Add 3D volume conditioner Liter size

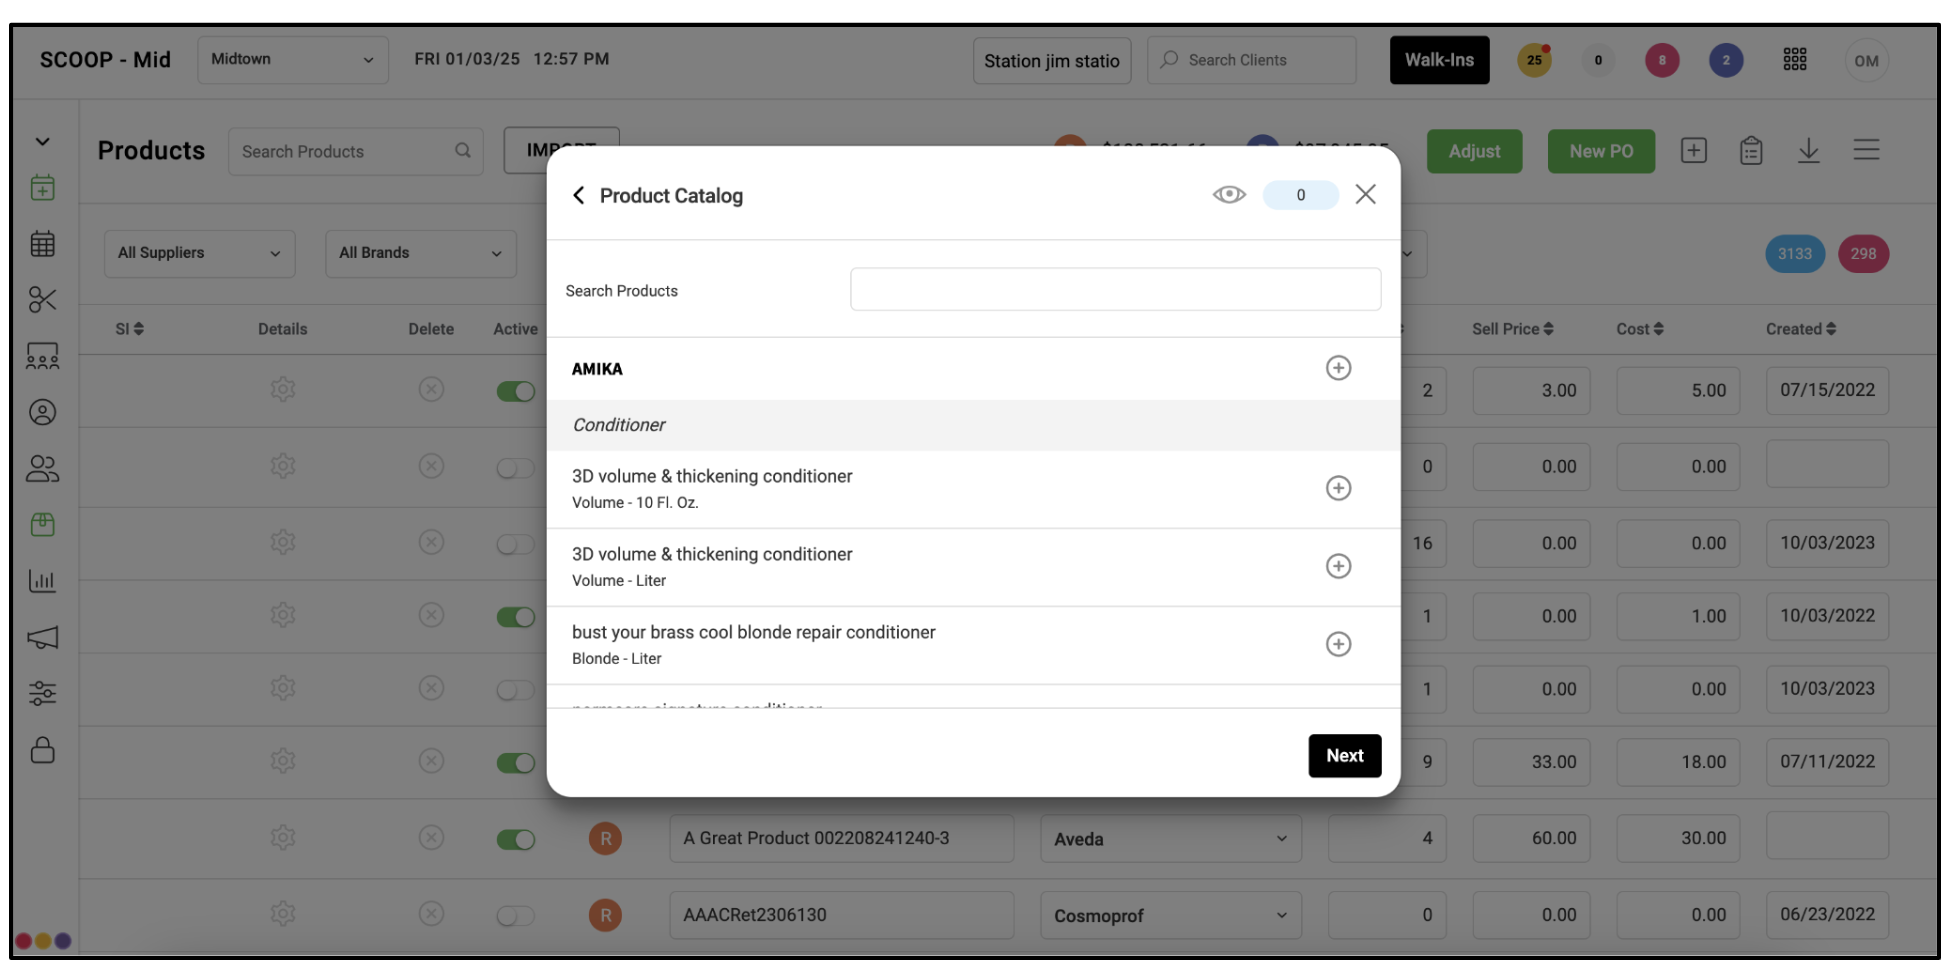pos(1338,567)
